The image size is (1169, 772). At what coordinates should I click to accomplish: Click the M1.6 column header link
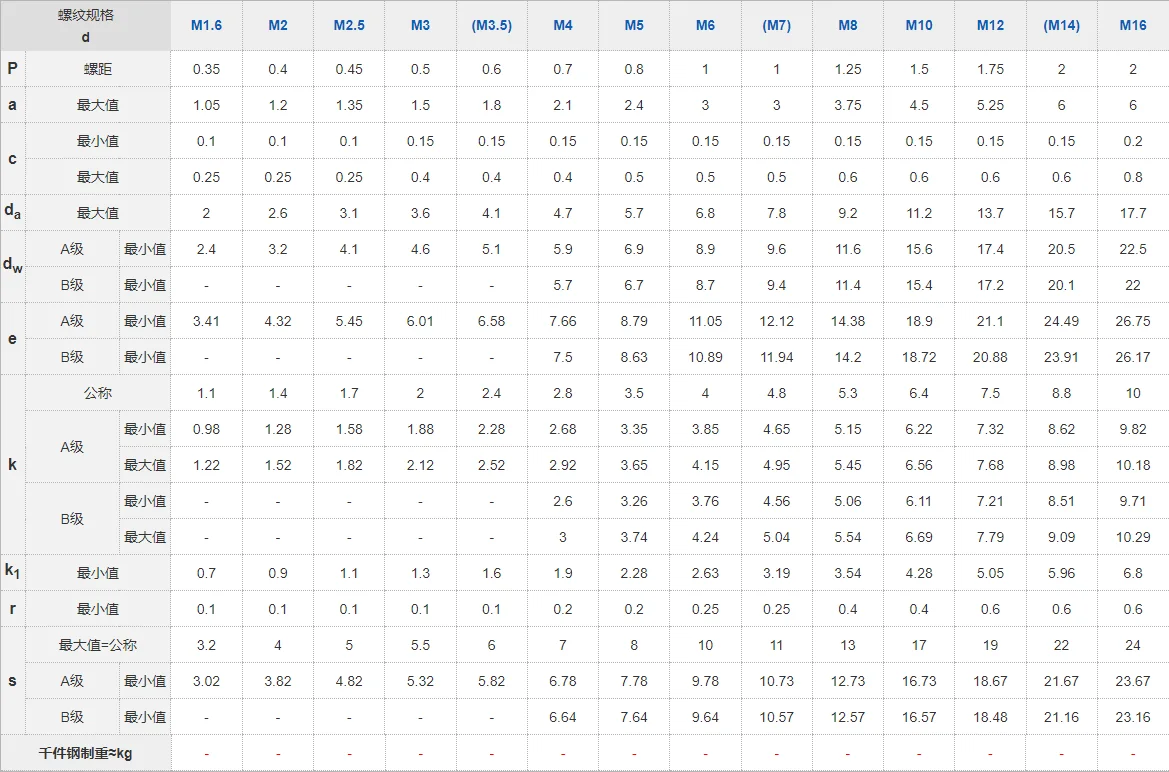pos(206,25)
